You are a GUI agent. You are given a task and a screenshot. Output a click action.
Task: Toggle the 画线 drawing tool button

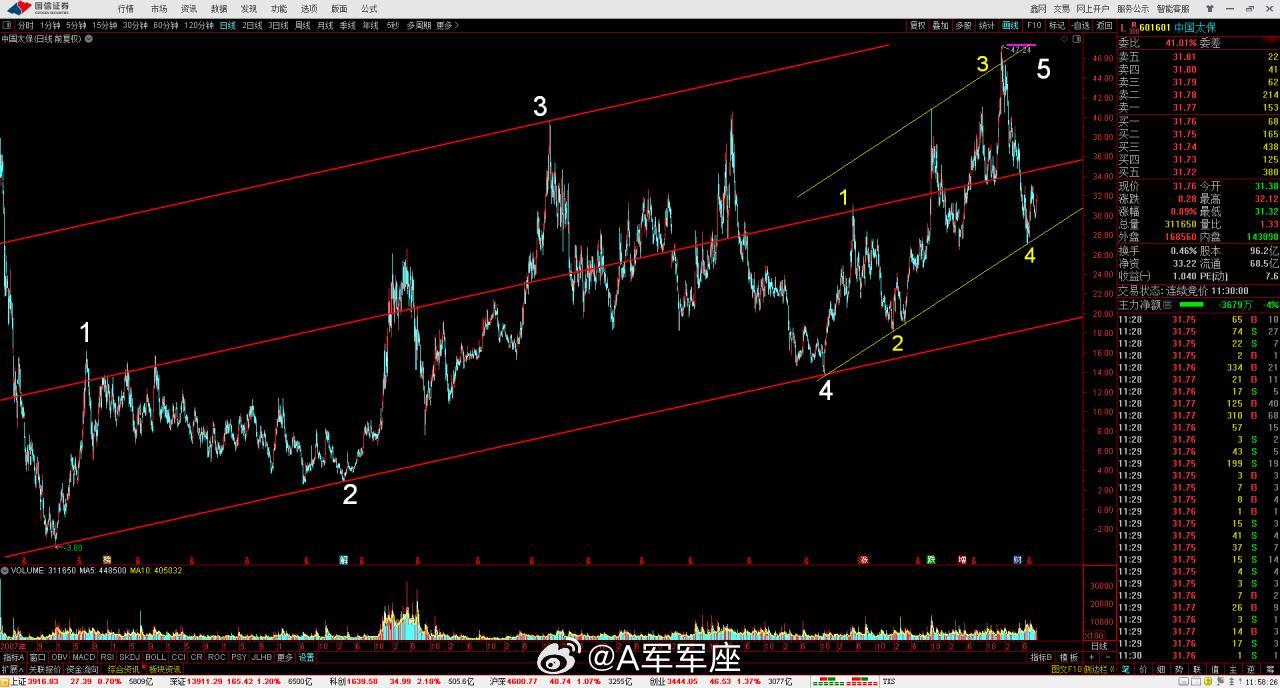pyautogui.click(x=1010, y=25)
